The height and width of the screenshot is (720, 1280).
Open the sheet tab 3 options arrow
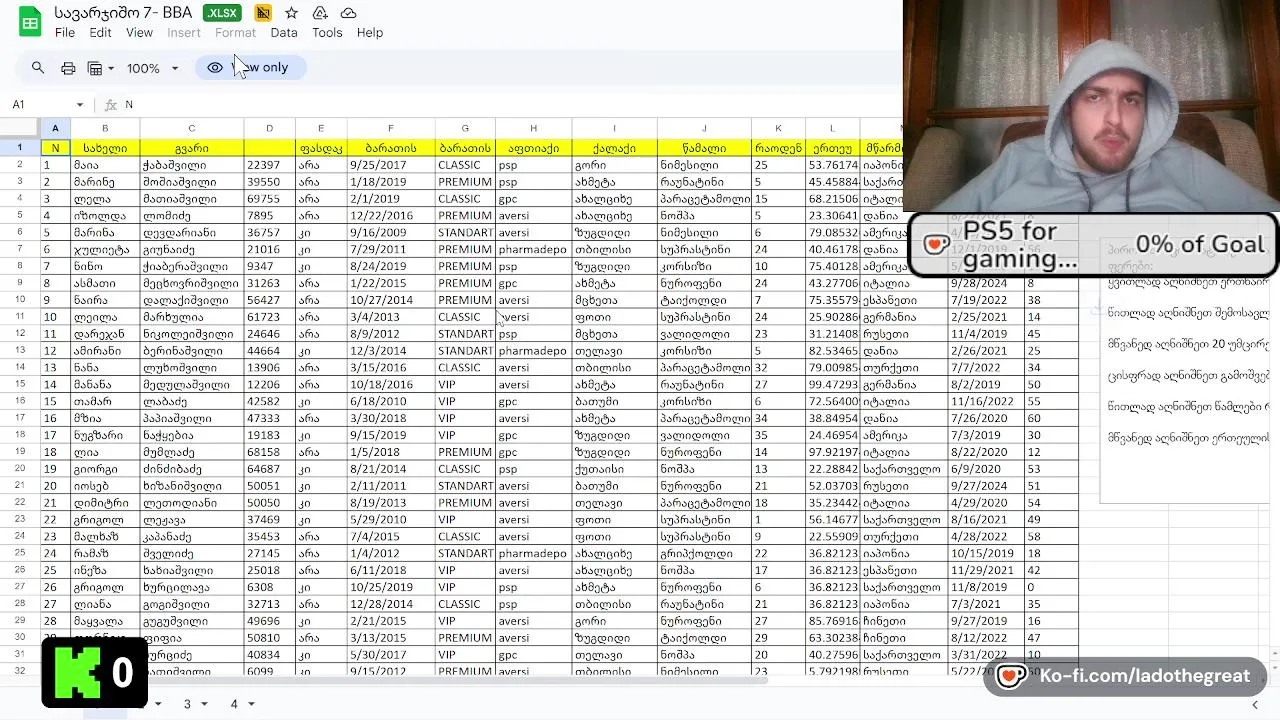pos(203,704)
